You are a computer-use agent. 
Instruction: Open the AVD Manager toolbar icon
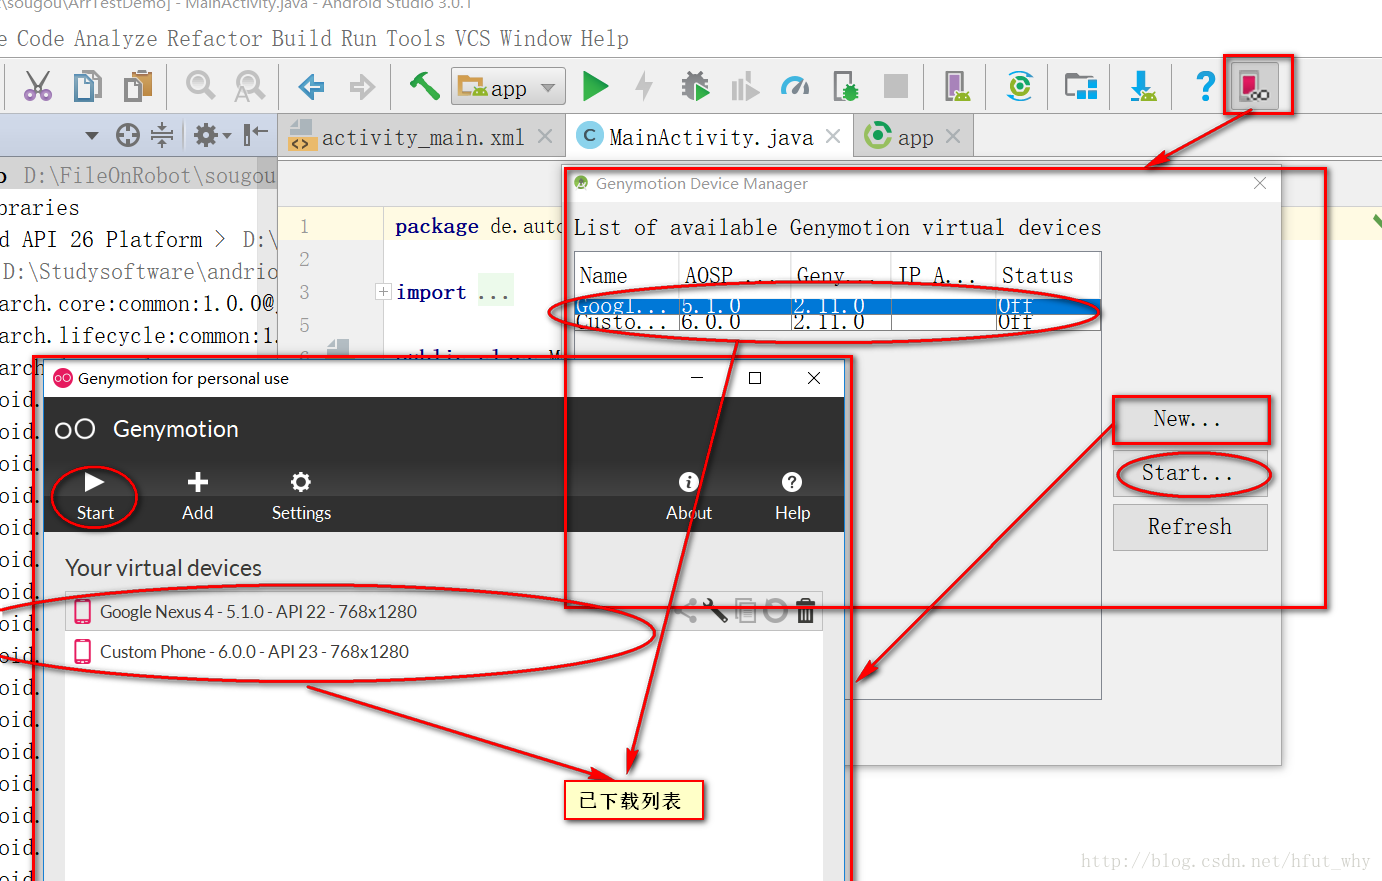[x=957, y=86]
